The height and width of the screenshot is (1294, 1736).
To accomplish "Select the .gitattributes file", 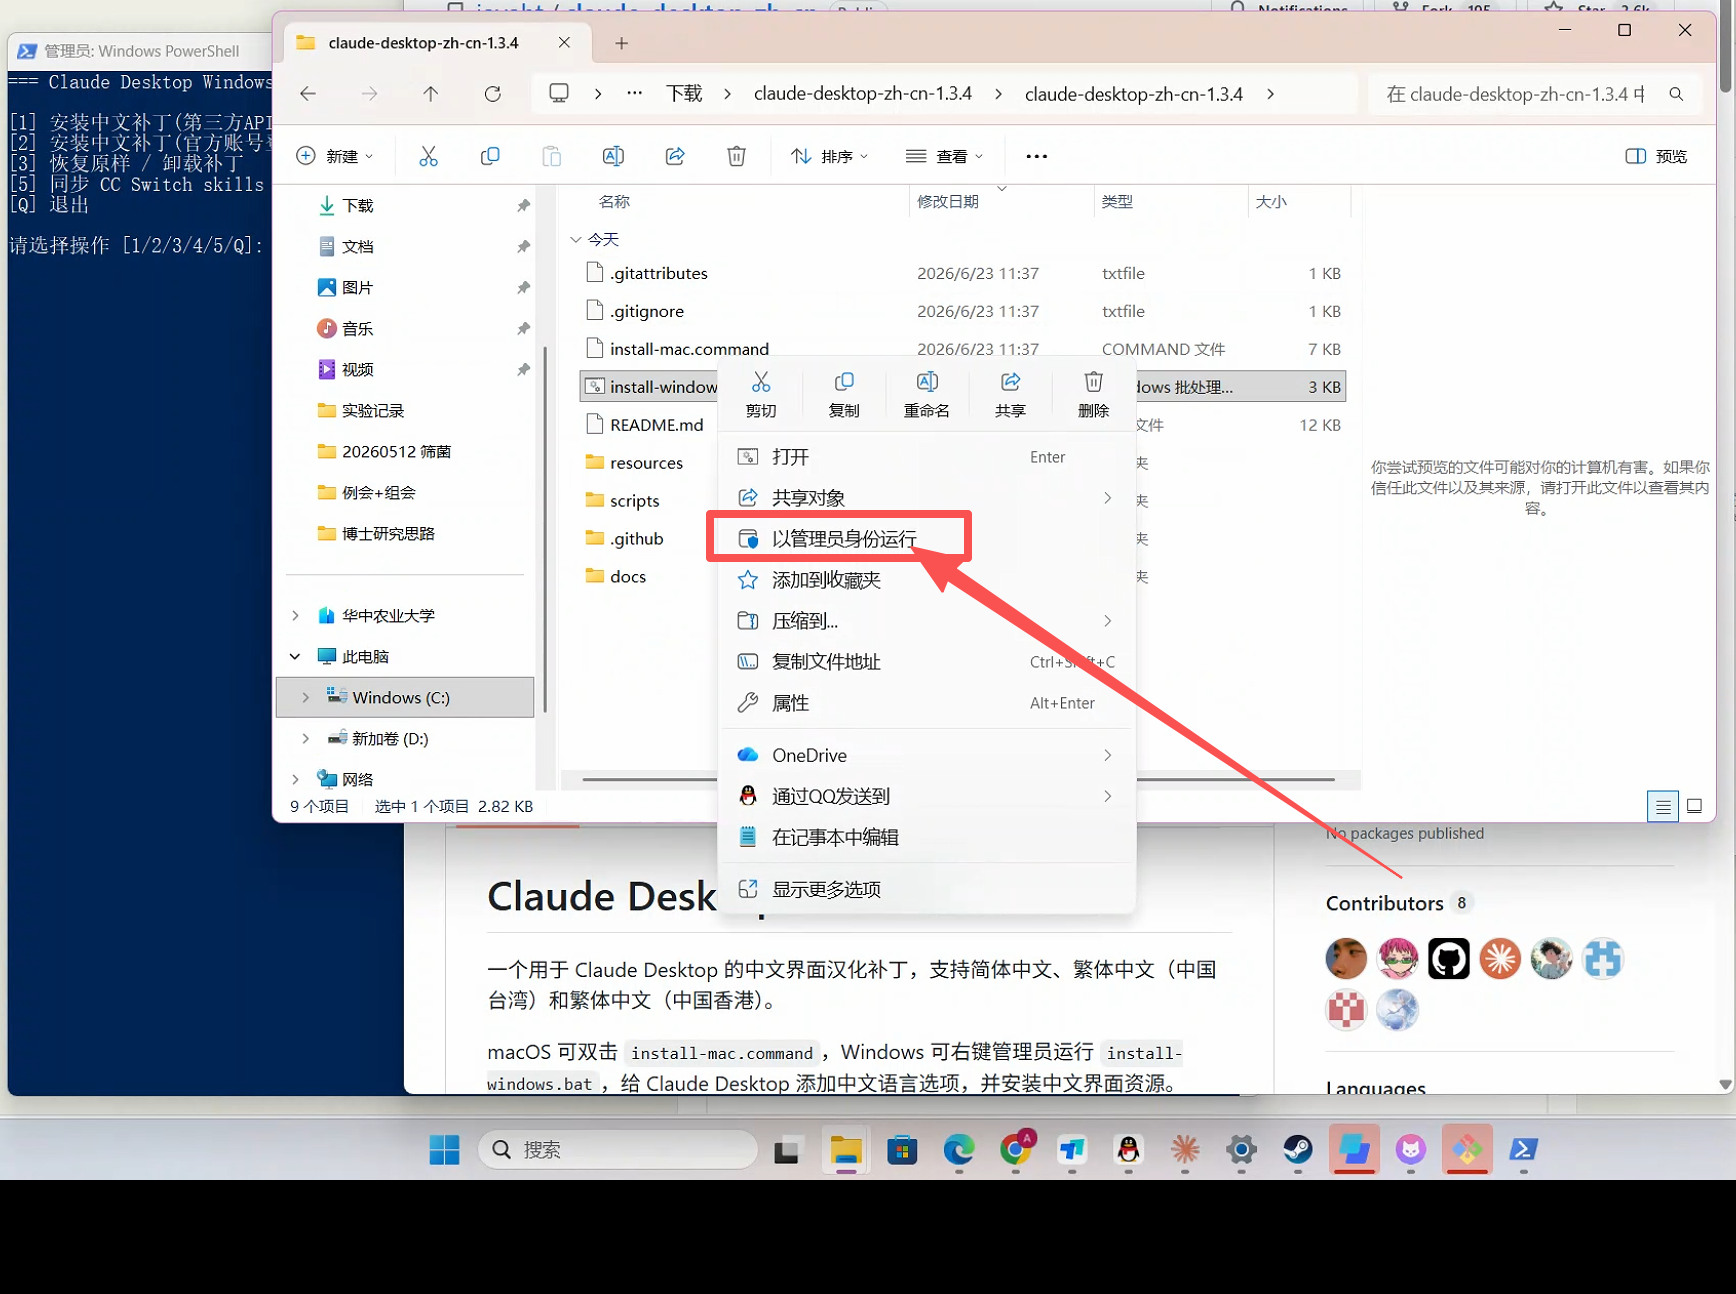I will point(658,273).
